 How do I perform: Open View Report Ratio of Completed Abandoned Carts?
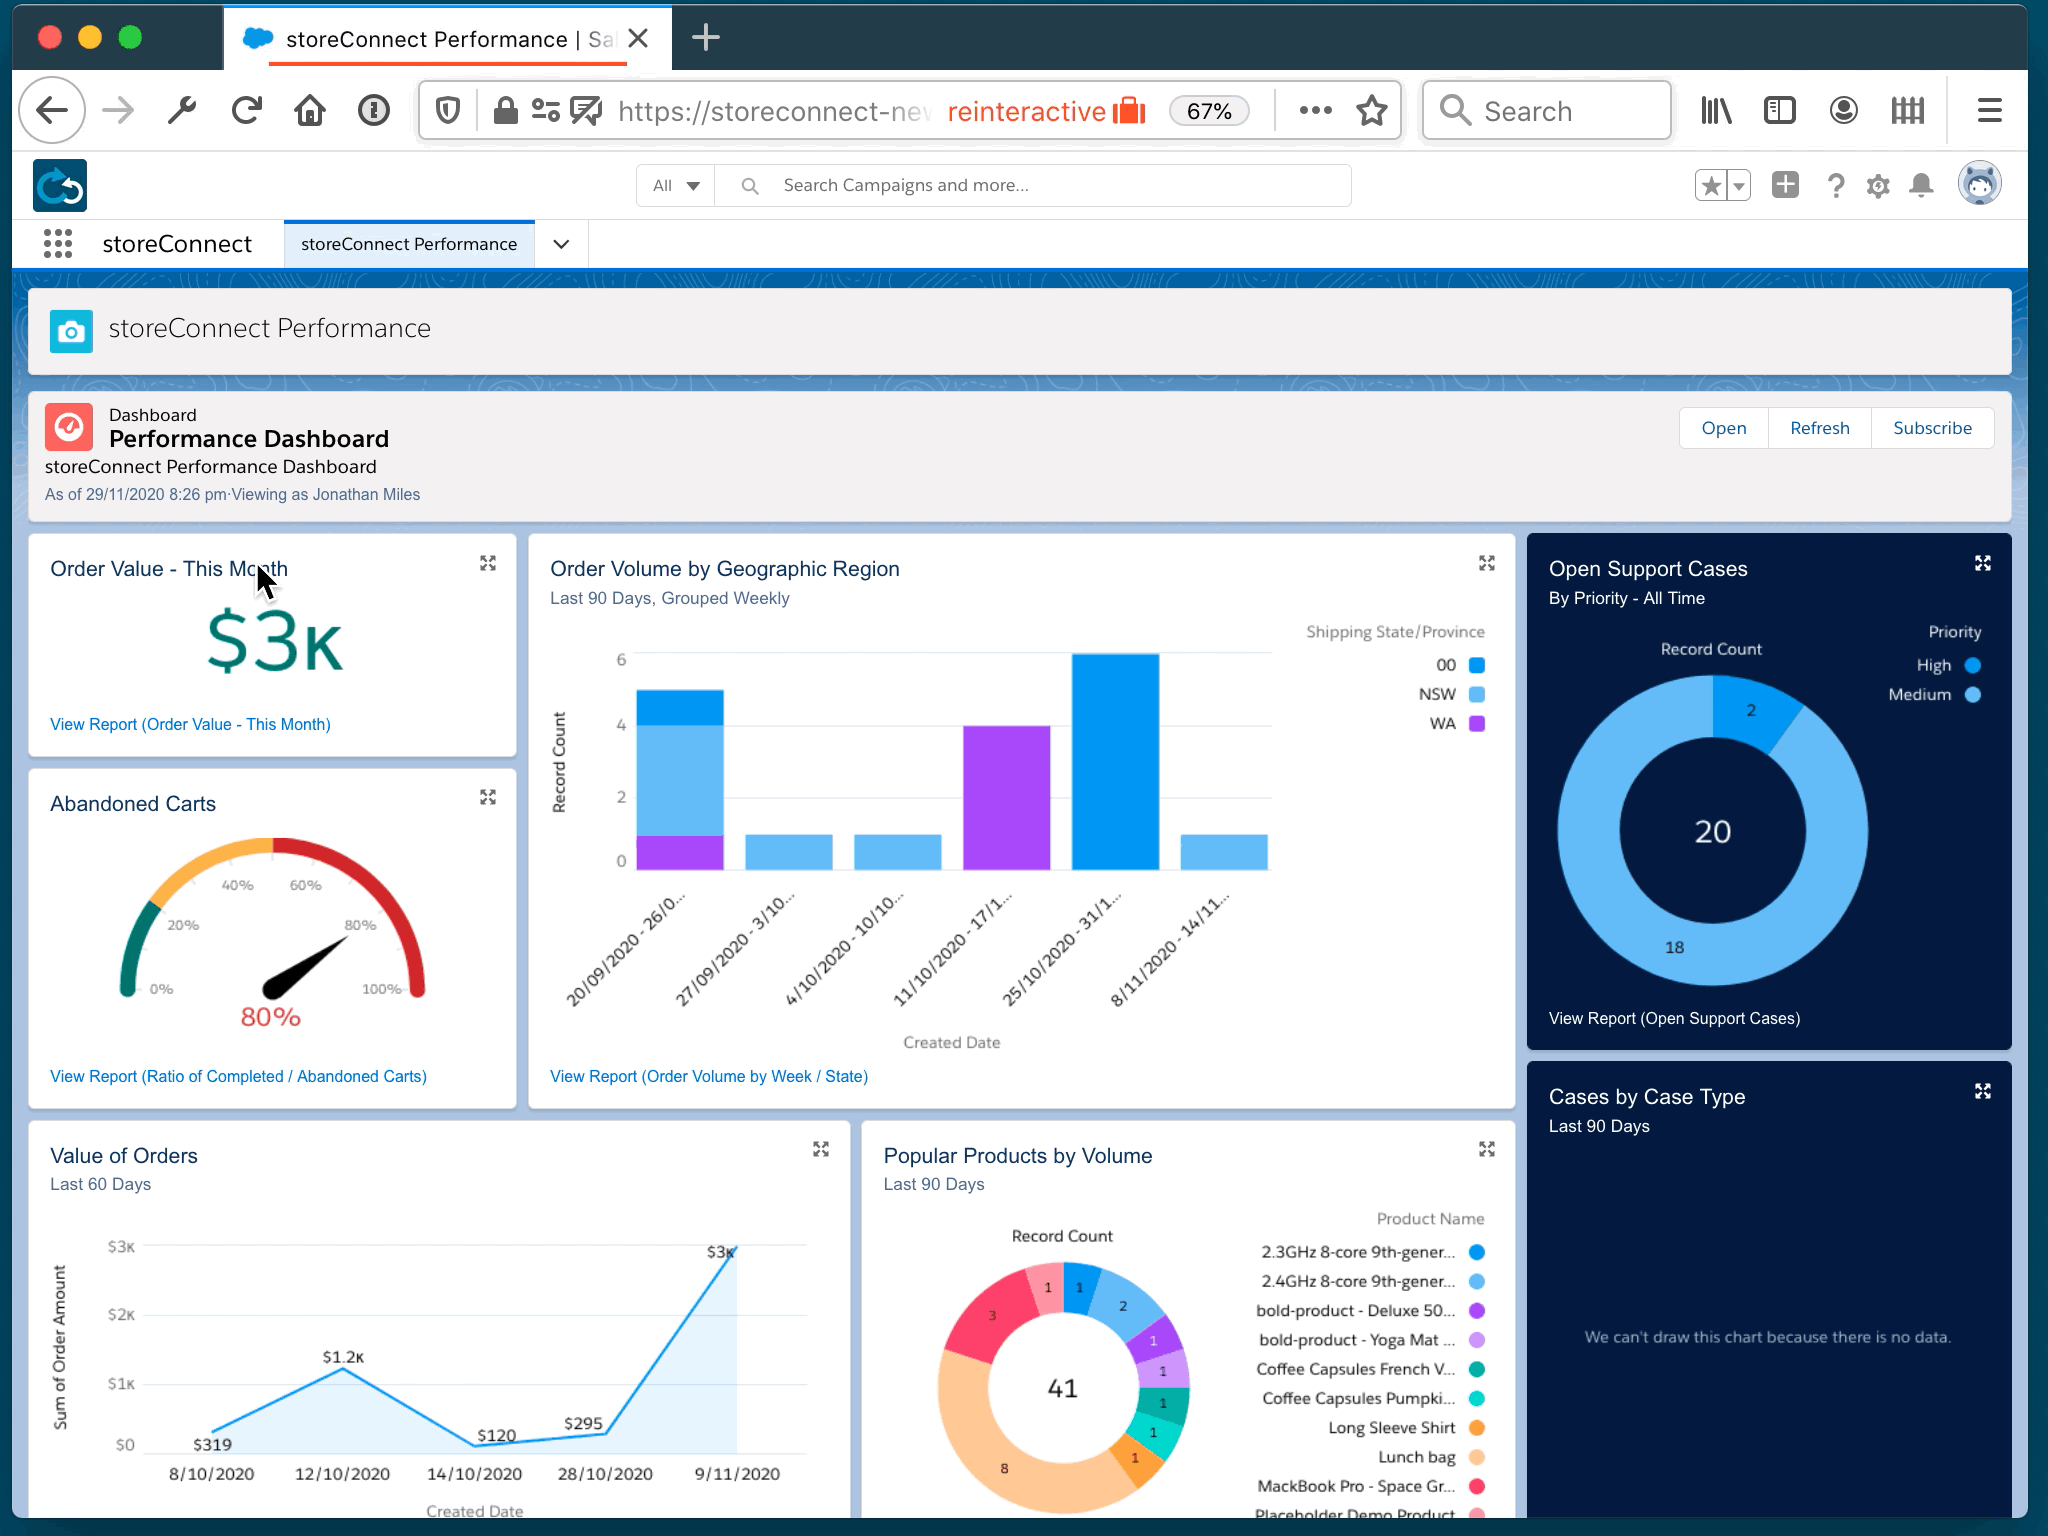pos(238,1076)
